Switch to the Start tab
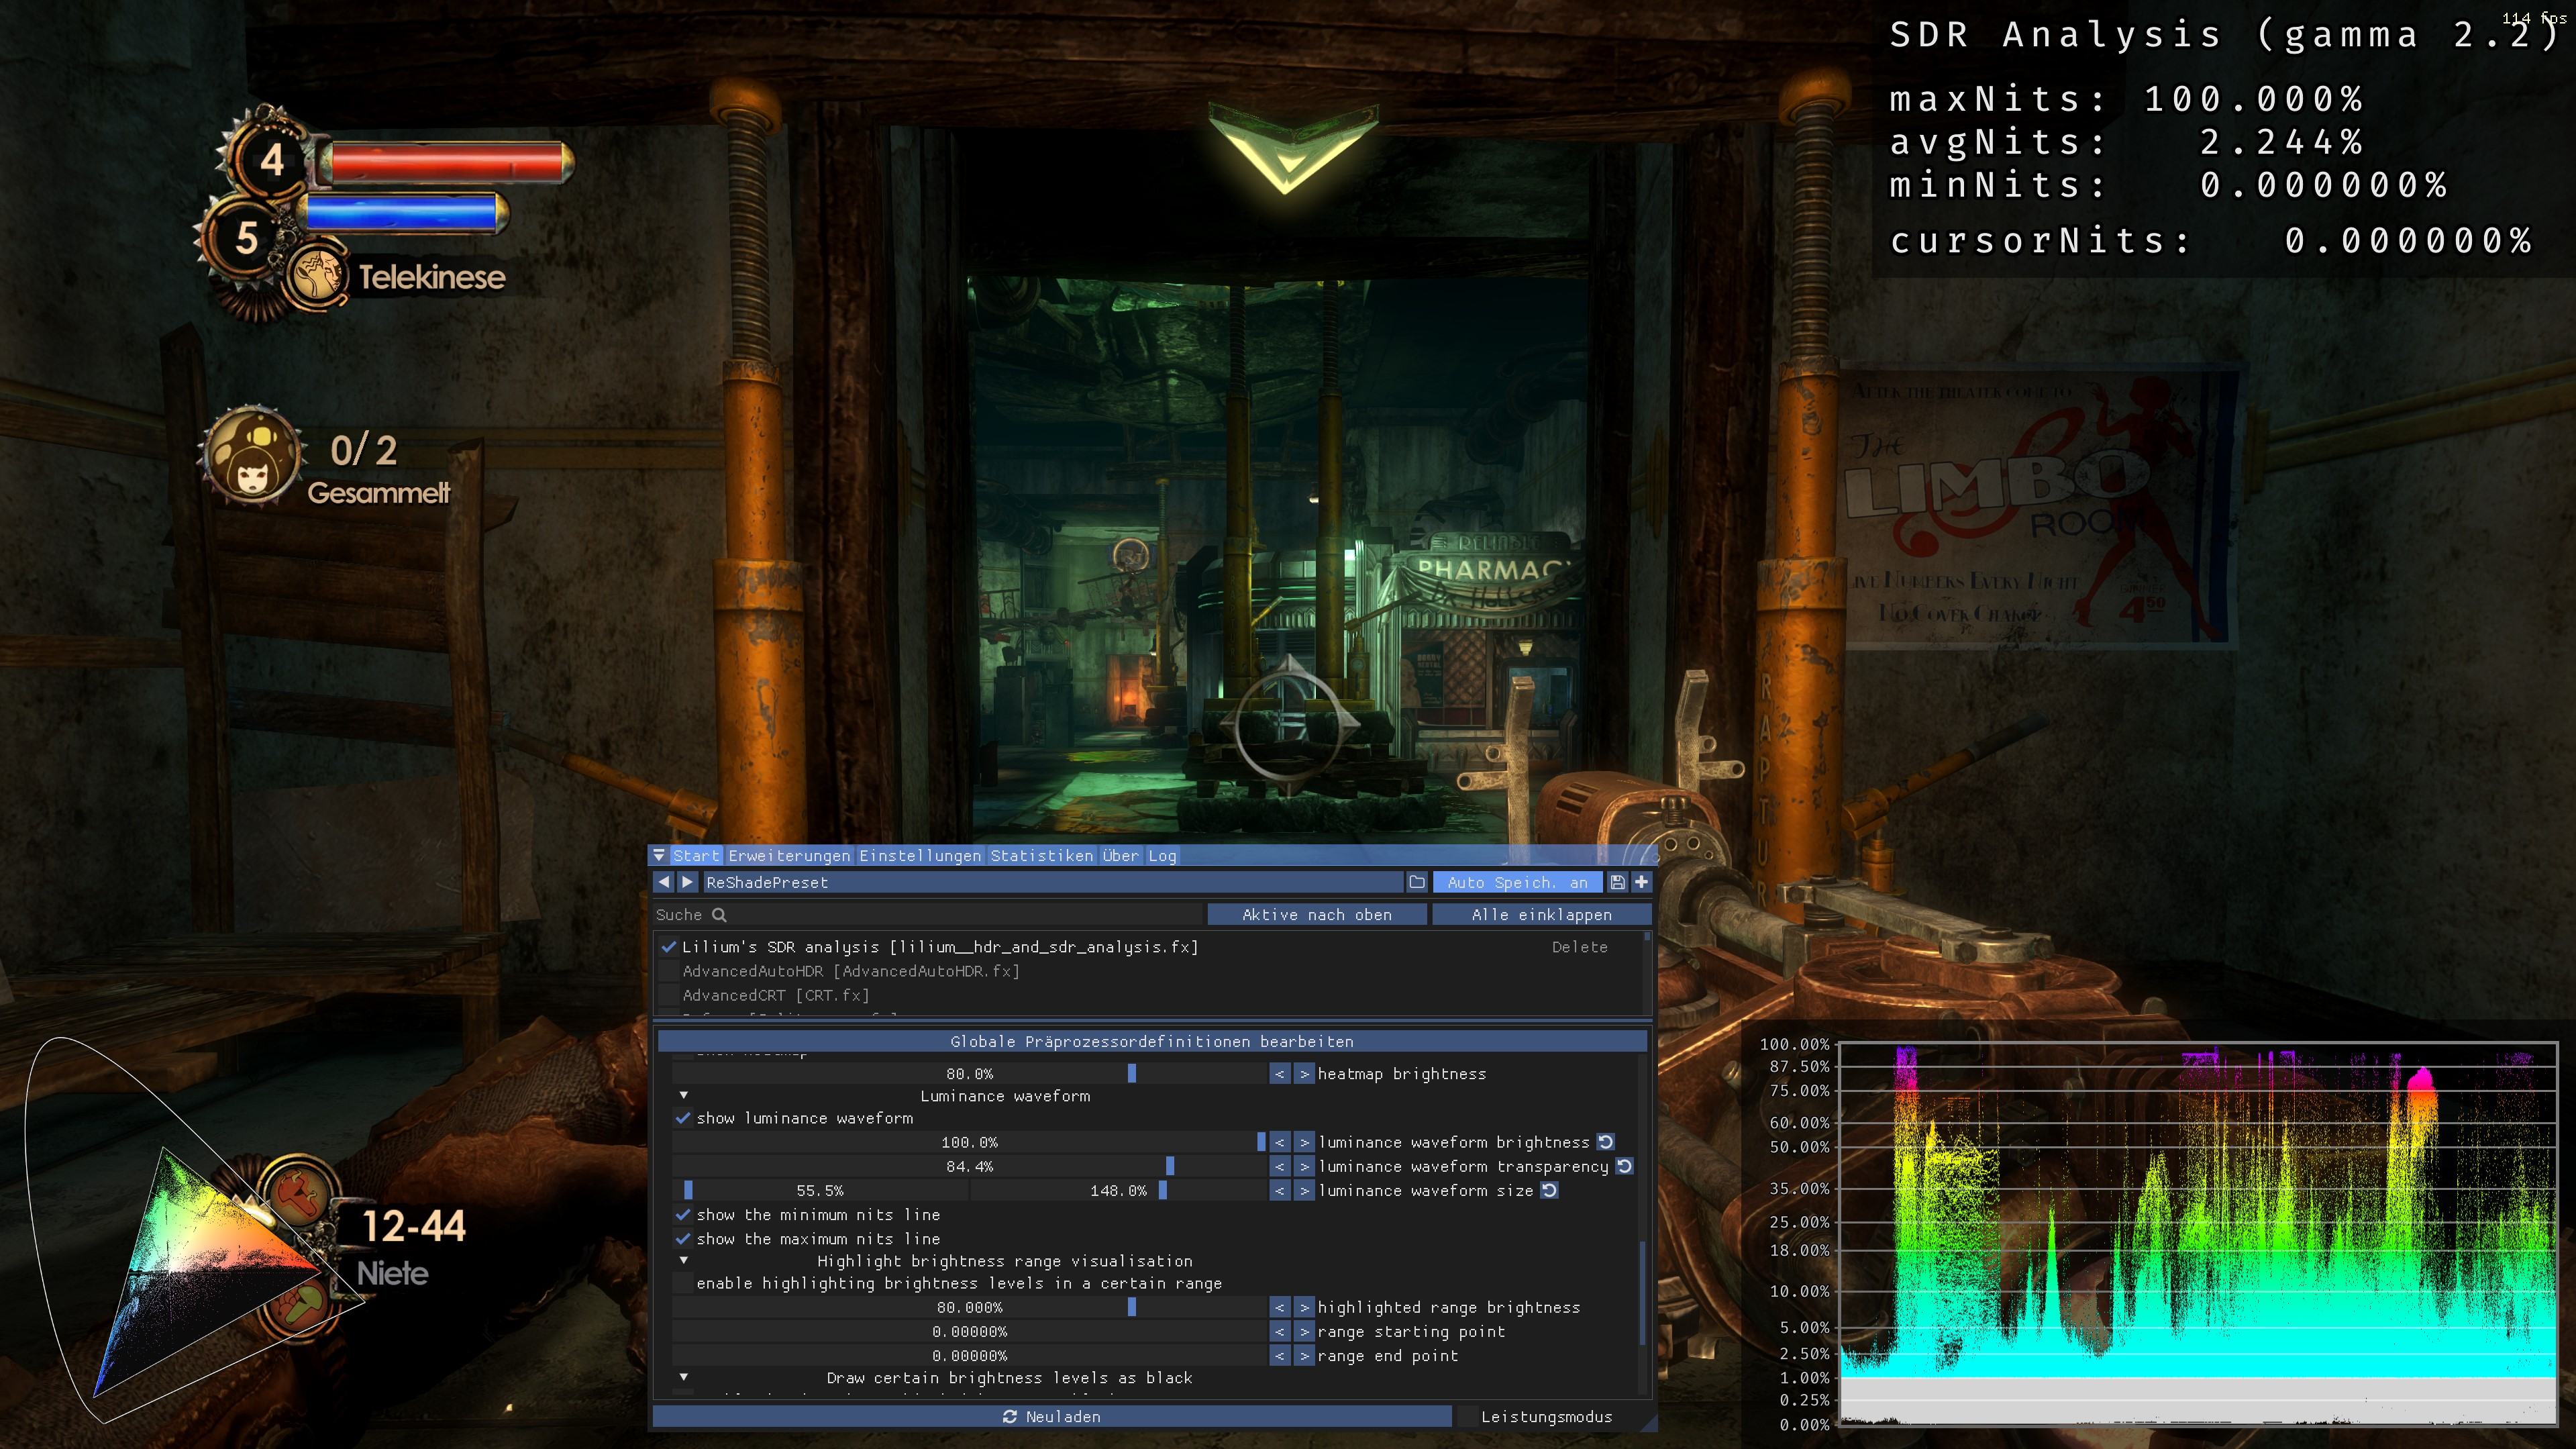 (x=696, y=856)
